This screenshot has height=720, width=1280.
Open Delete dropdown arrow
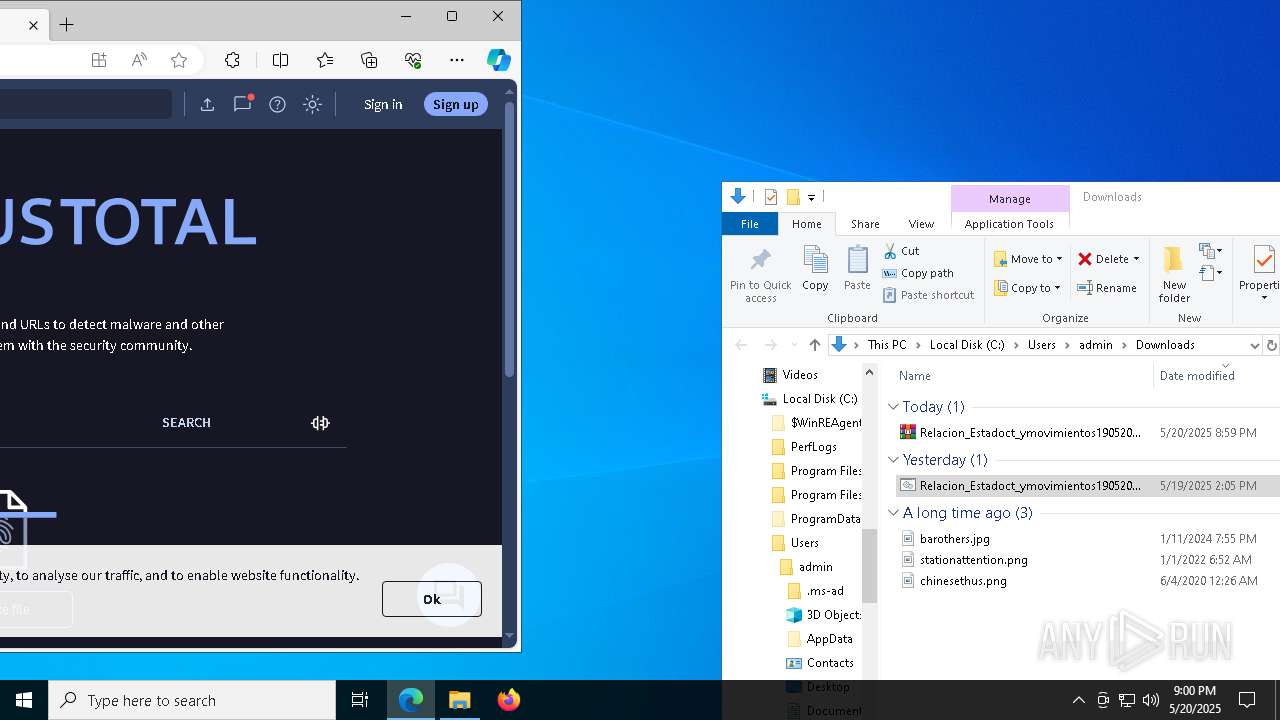(x=1136, y=259)
